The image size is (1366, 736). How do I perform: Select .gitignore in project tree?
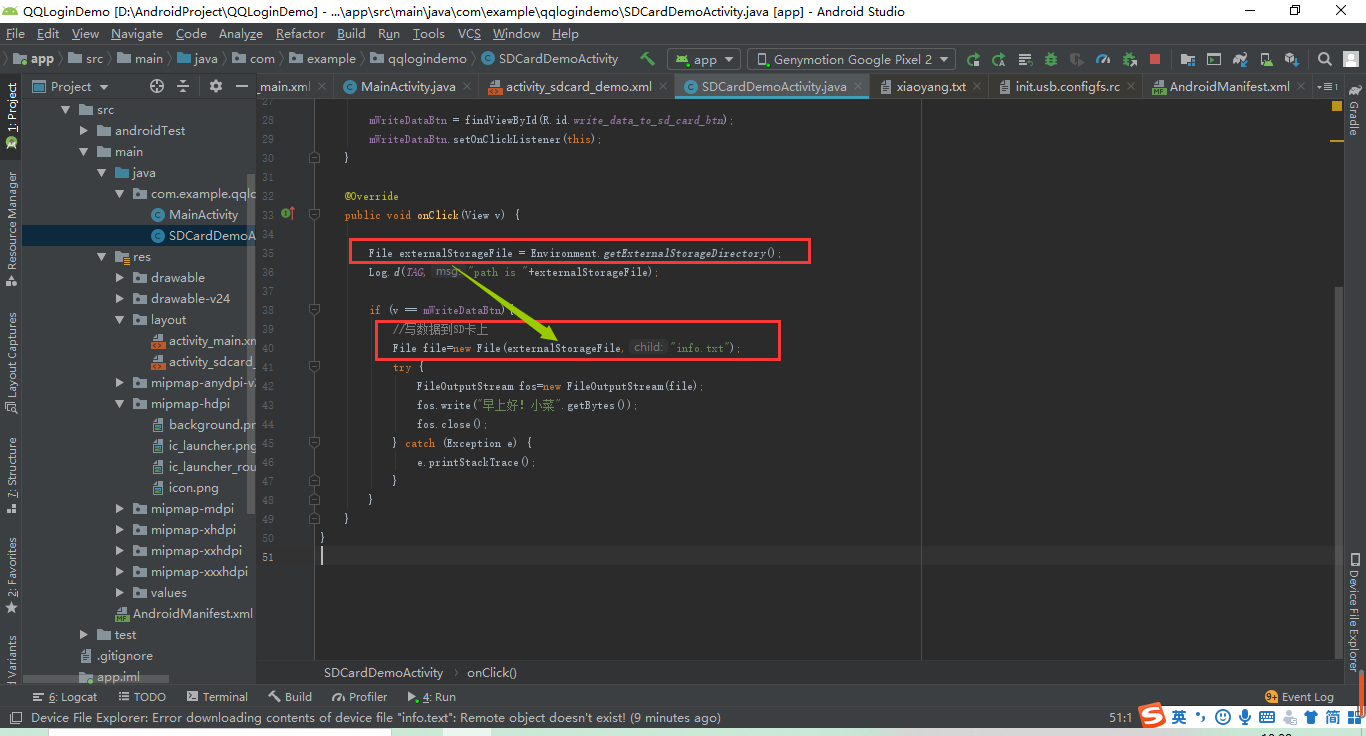(x=124, y=656)
